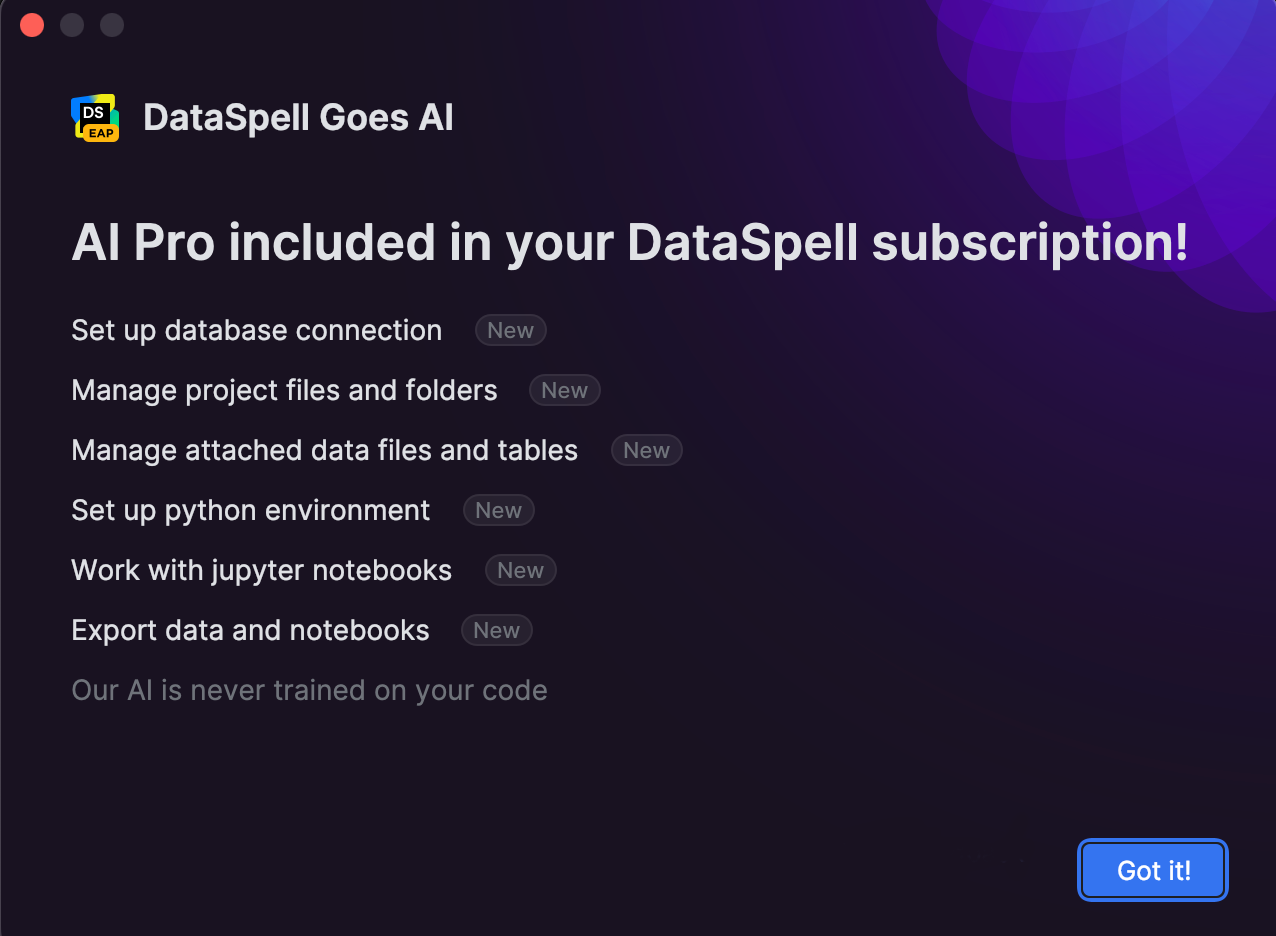Click 'Our AI is never trained' note
This screenshot has height=936, width=1276.
[x=309, y=691]
